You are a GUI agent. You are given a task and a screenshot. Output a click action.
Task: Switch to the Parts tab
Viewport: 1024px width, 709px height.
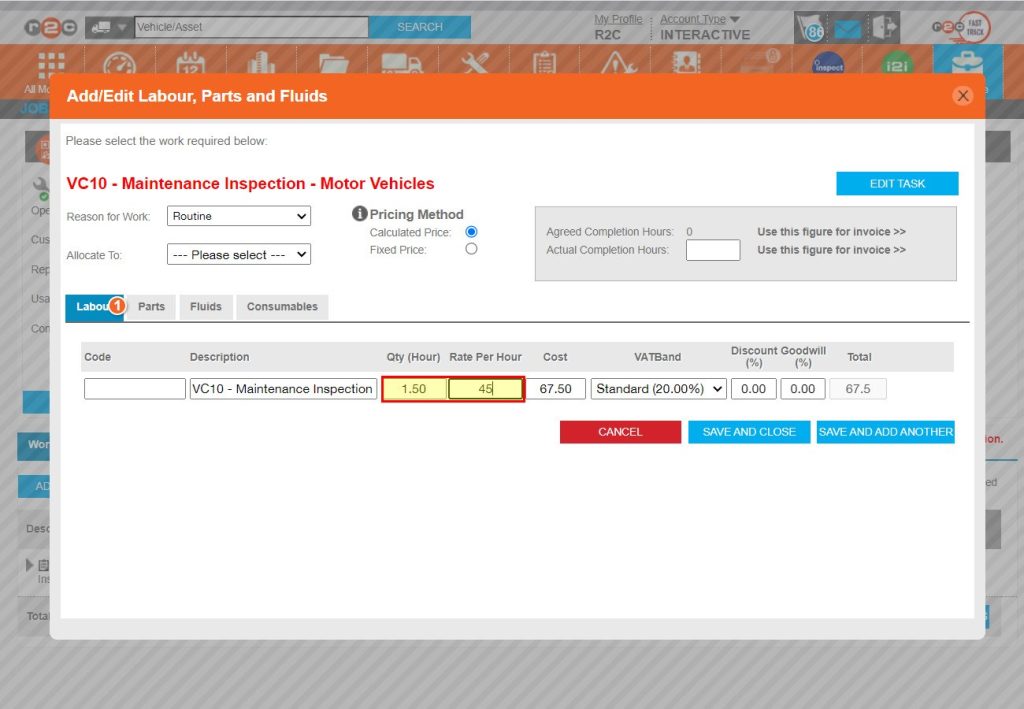pyautogui.click(x=150, y=307)
